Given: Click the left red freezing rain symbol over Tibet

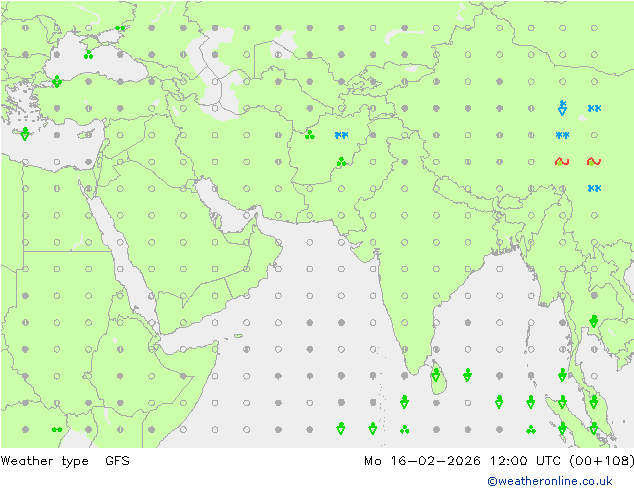Looking at the screenshot, I should click(x=562, y=162).
